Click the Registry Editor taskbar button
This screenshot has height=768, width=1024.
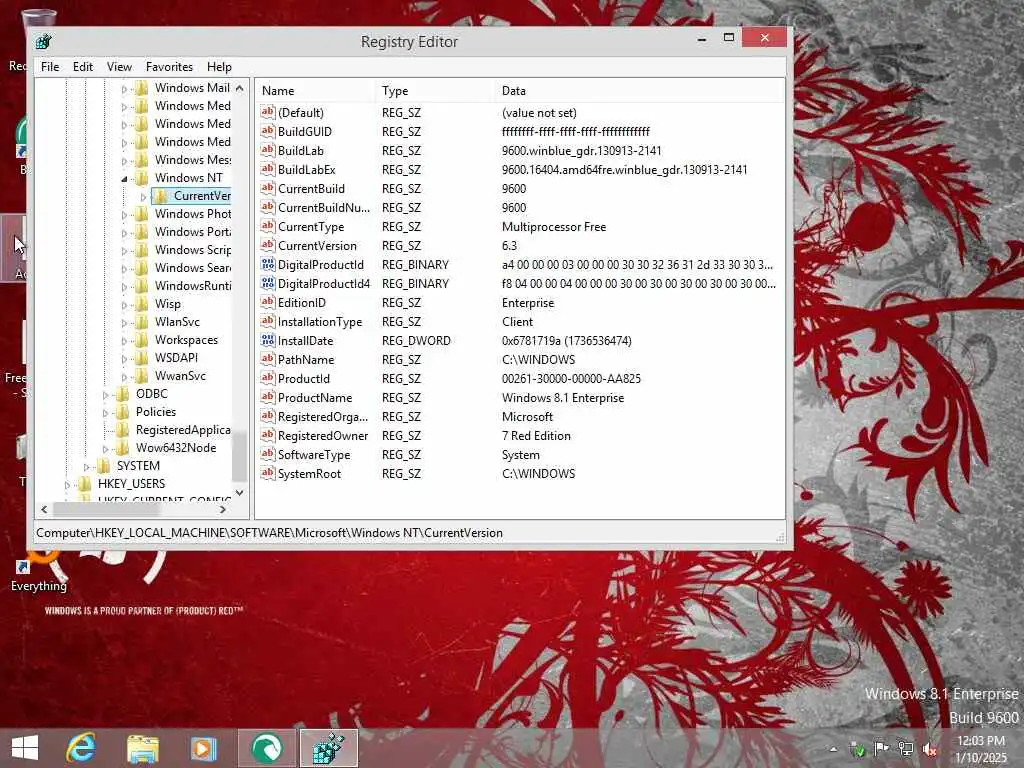(x=328, y=748)
